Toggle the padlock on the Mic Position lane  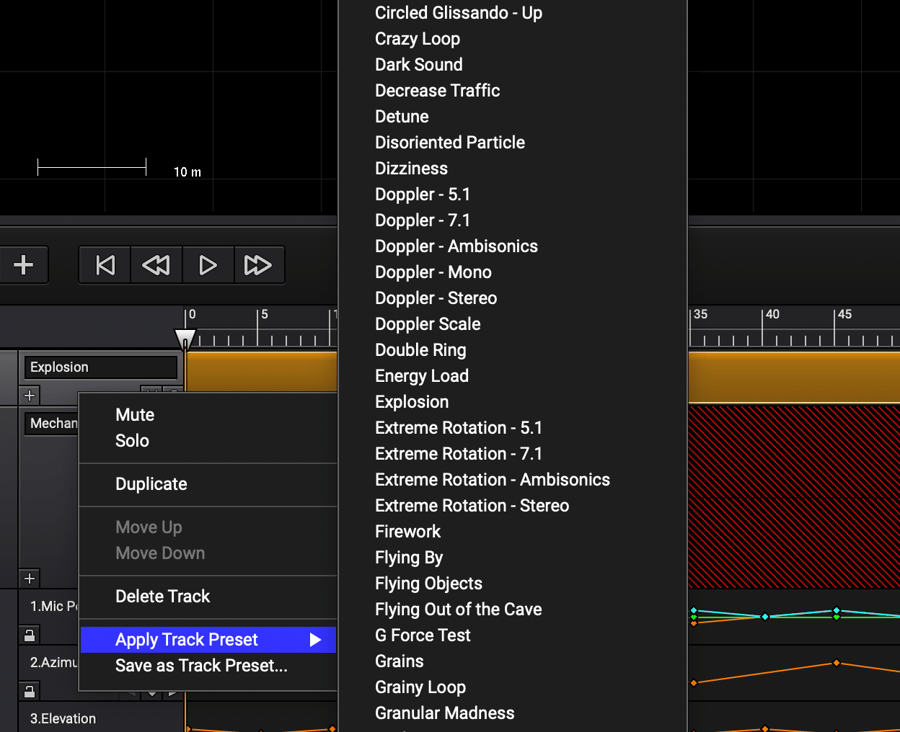tap(30, 635)
